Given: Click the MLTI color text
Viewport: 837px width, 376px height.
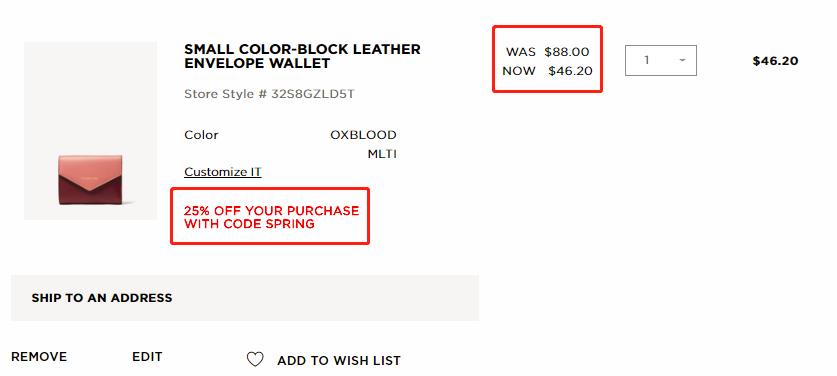Looking at the screenshot, I should coord(382,154).
